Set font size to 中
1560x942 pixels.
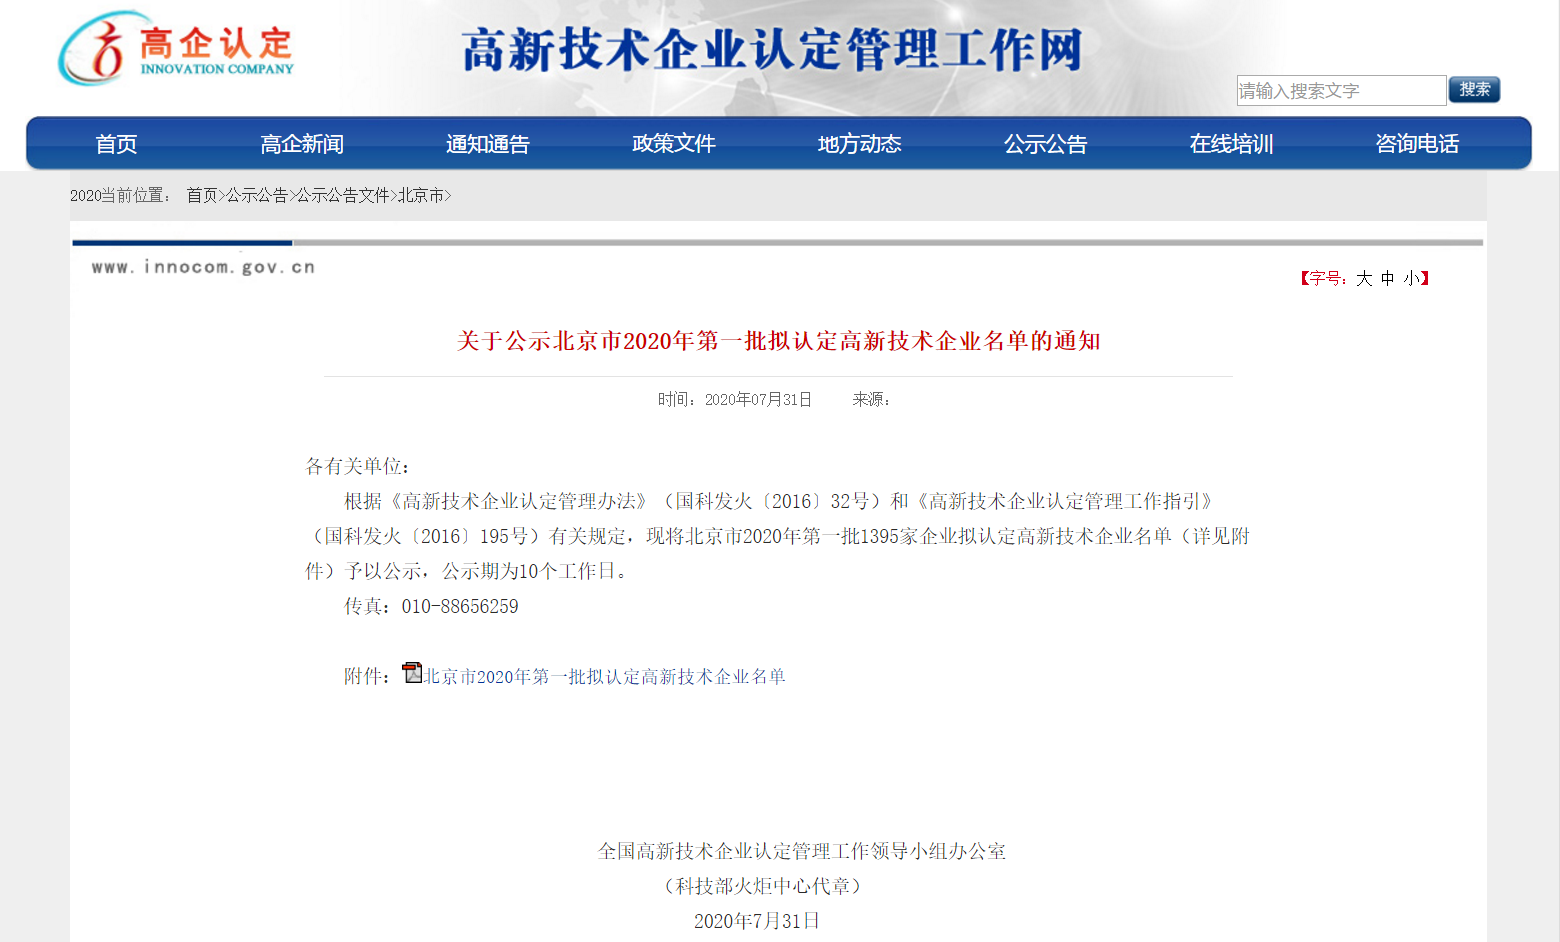tap(1388, 279)
